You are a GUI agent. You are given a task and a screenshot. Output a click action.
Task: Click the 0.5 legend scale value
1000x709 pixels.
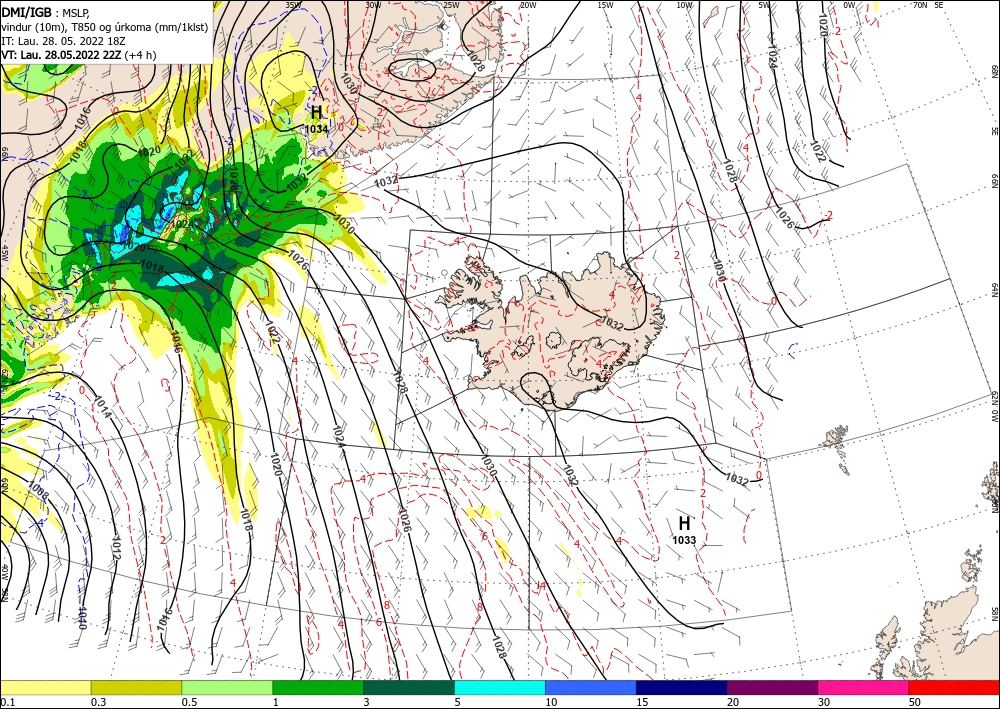189,702
